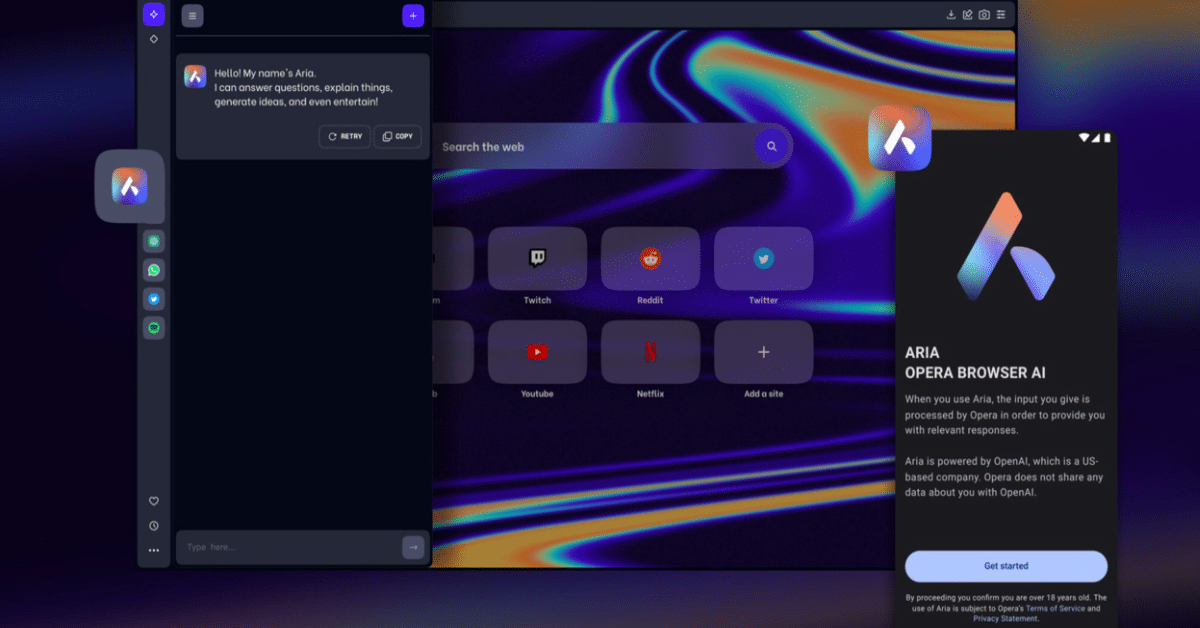
Task: Open Easy Setup sliders icon
Action: point(1001,14)
